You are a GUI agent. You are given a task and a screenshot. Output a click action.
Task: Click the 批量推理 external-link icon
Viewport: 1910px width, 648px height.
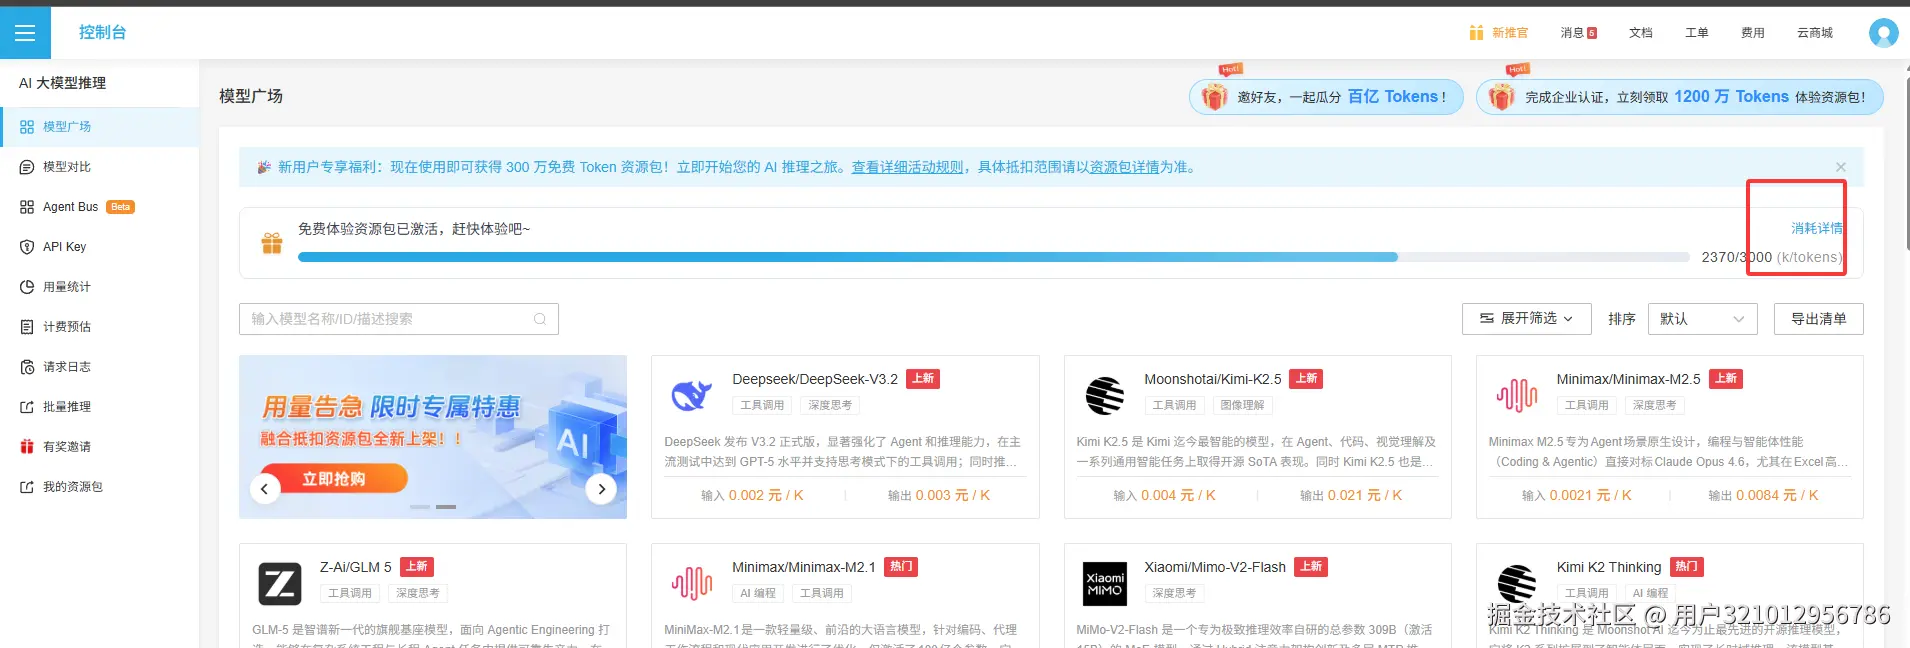click(x=27, y=407)
